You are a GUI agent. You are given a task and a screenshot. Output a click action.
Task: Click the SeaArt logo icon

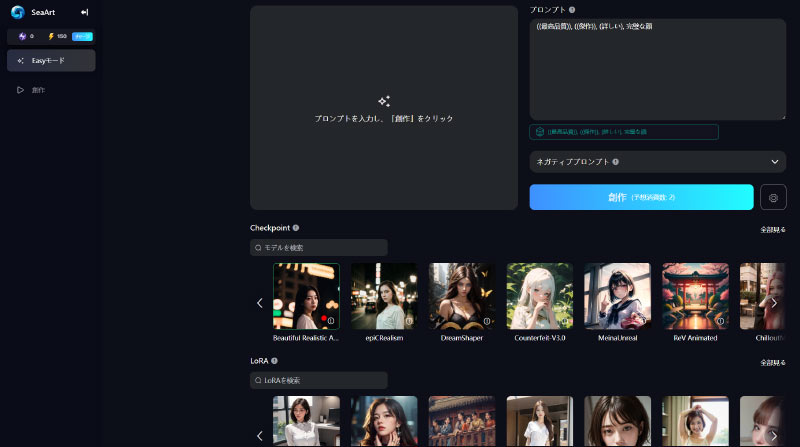[x=18, y=12]
